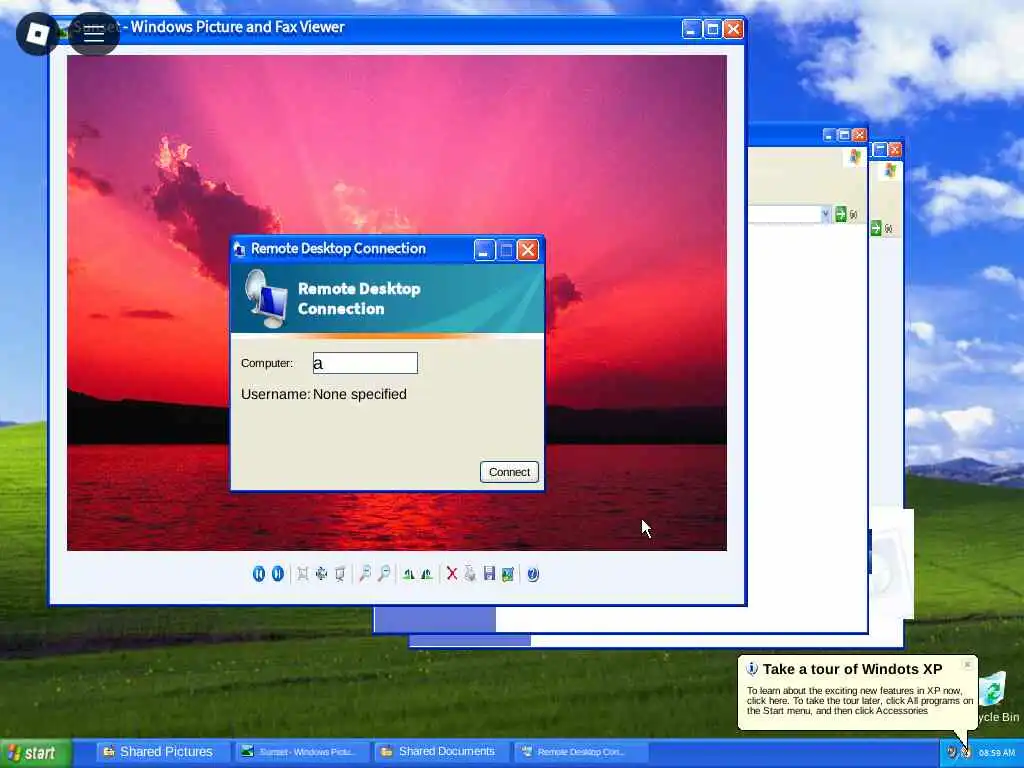Click the taskbar clock showing 08:59 AM
1024x768 pixels.
[997, 753]
